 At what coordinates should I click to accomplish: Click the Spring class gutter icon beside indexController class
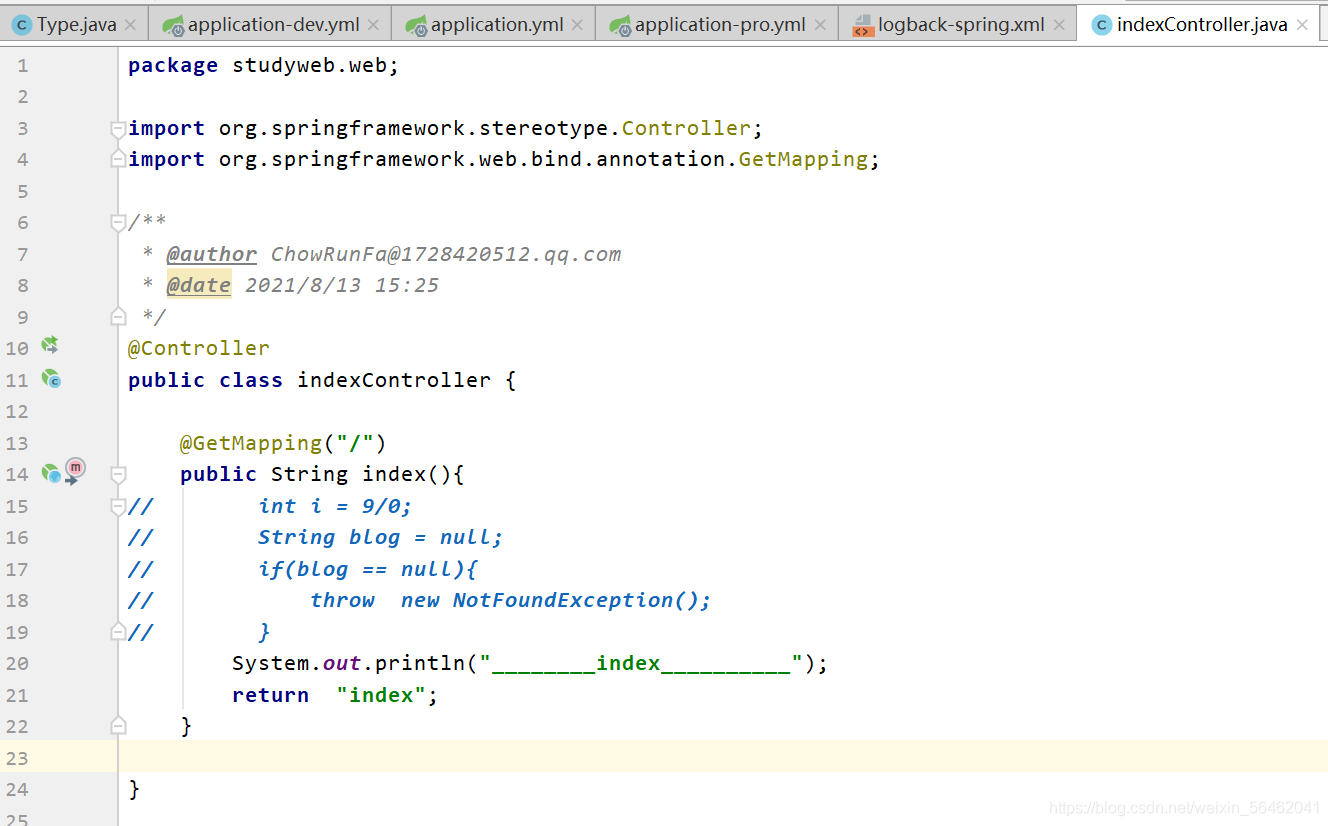pyautogui.click(x=50, y=379)
